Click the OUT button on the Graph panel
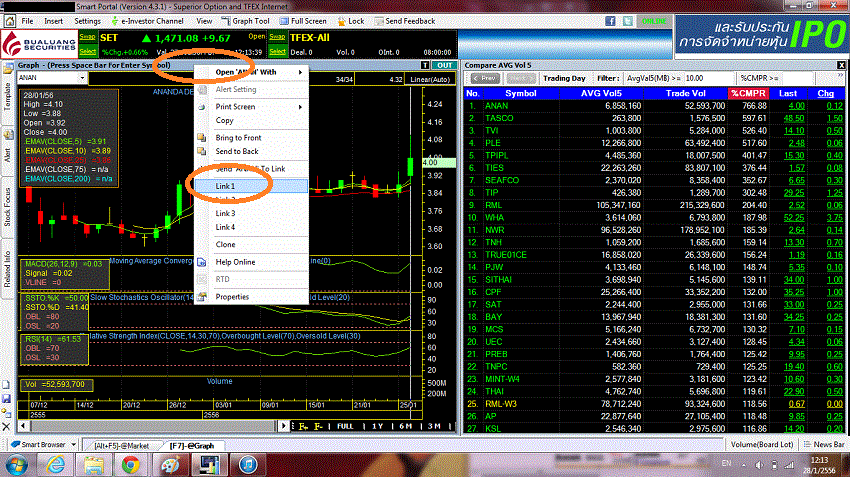This screenshot has width=850, height=477. click(445, 65)
